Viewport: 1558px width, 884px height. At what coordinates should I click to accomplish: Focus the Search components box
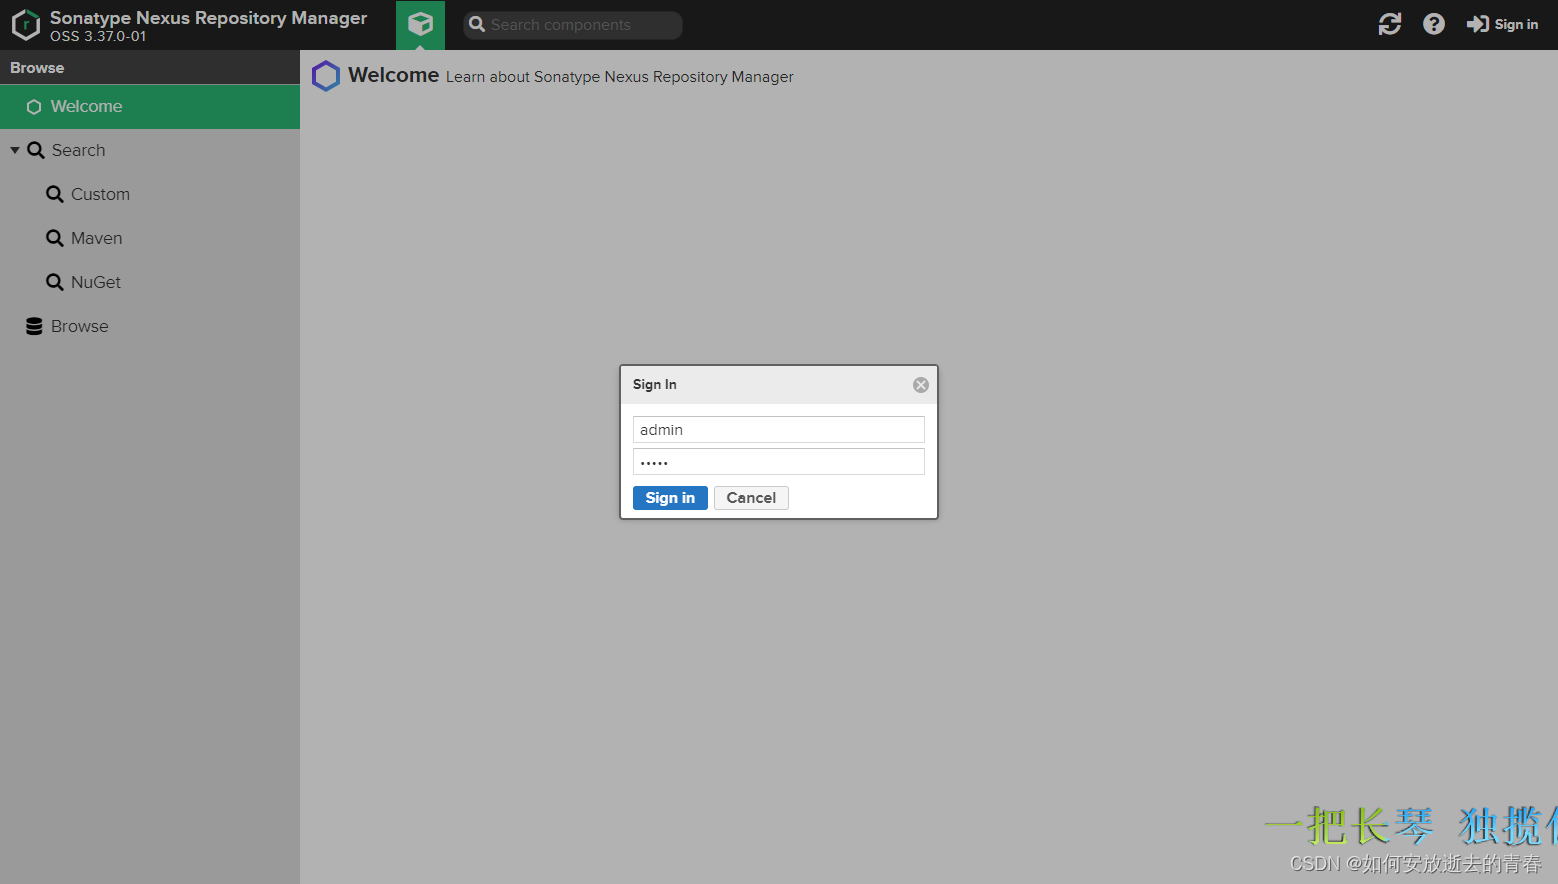click(573, 25)
